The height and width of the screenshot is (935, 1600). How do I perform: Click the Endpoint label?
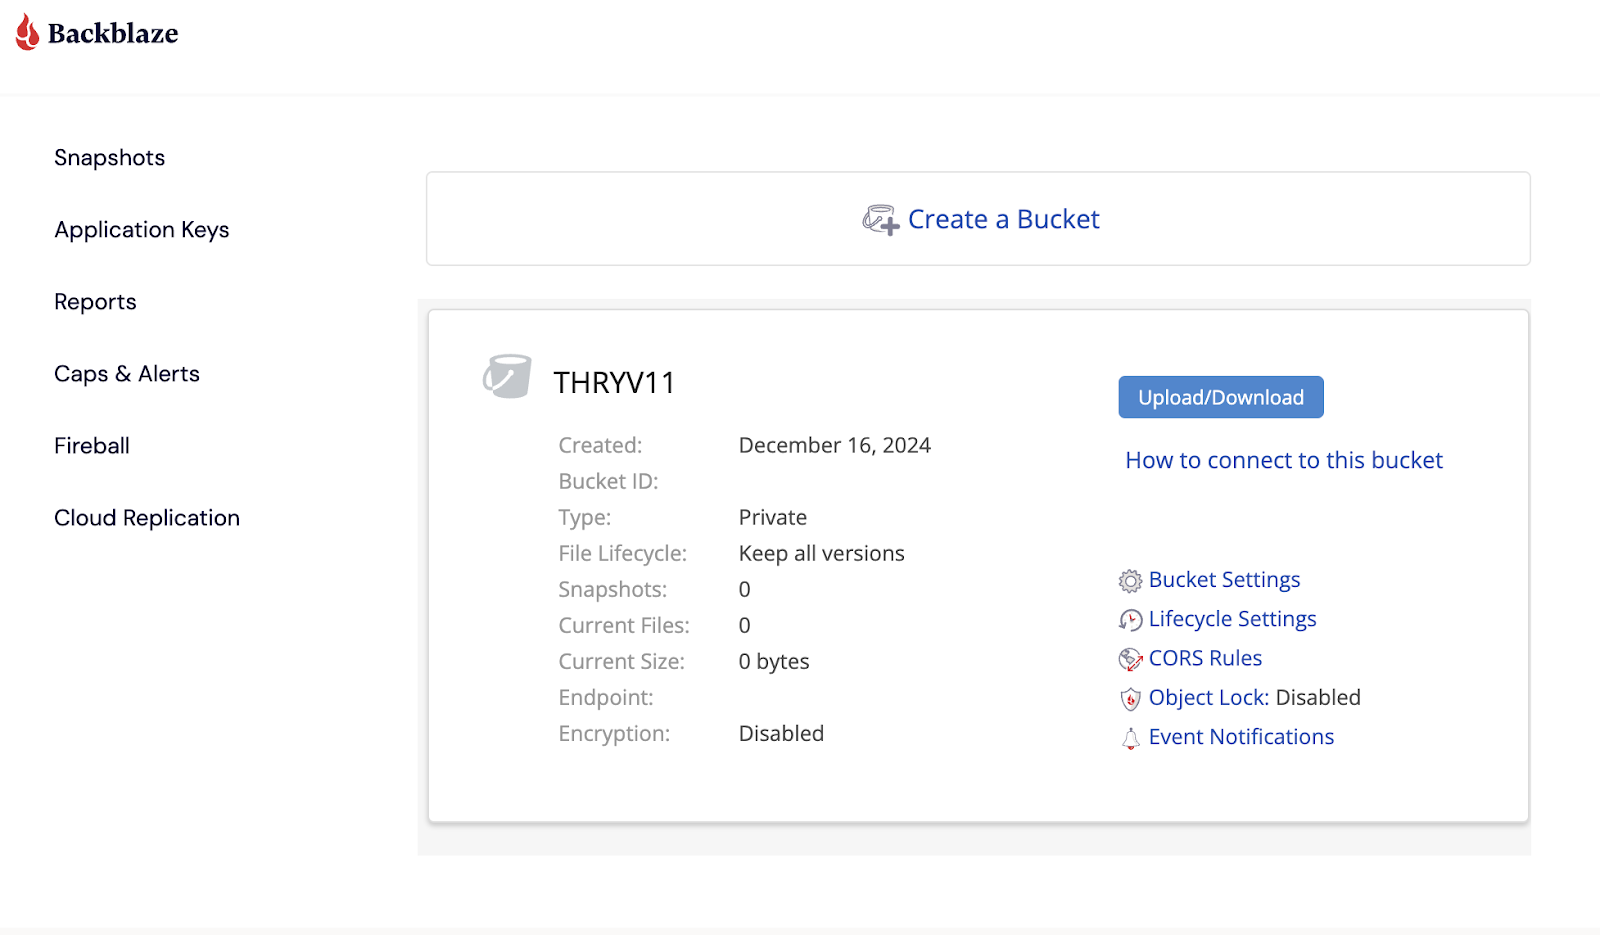pos(606,697)
